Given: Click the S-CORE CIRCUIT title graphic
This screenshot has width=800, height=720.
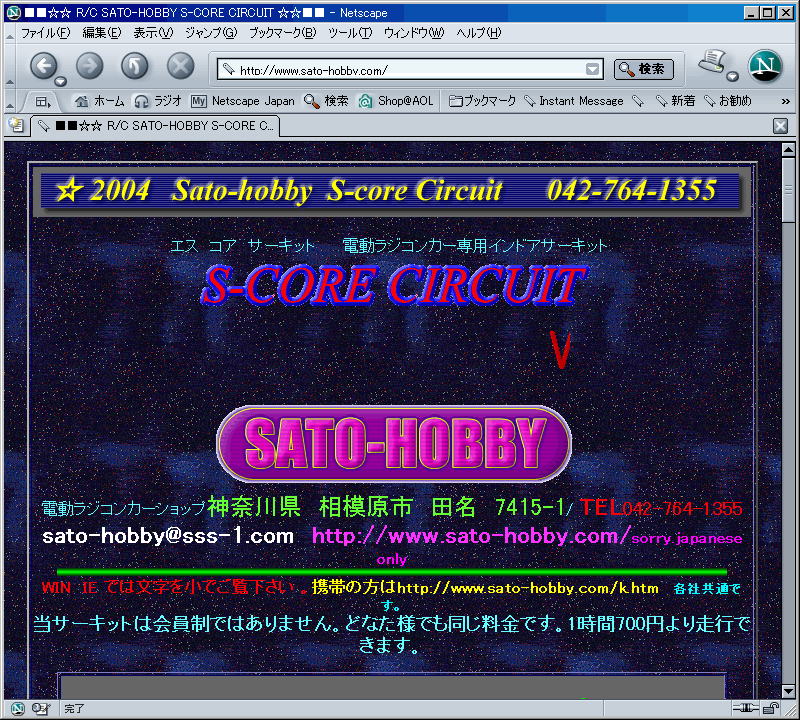Looking at the screenshot, I should tap(394, 285).
